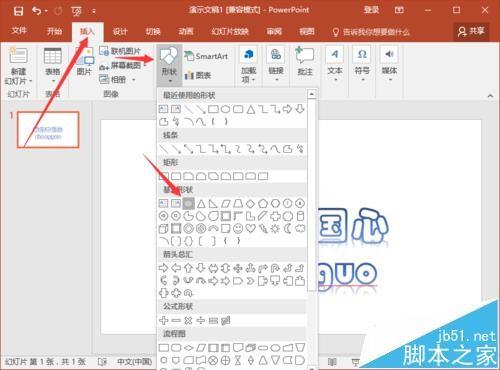Screen dimensions: 500x370
Task: Click the 相册 (Photo Album) button
Action: (117, 80)
